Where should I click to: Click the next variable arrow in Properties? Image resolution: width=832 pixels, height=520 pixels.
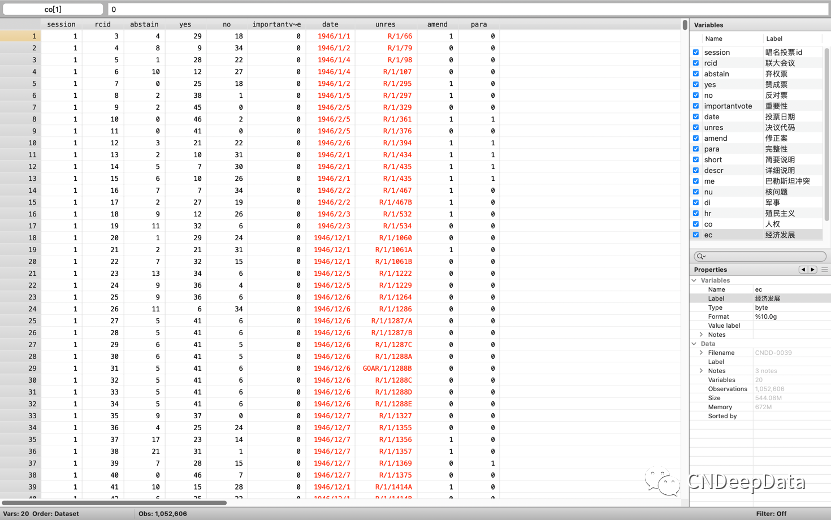tap(812, 270)
